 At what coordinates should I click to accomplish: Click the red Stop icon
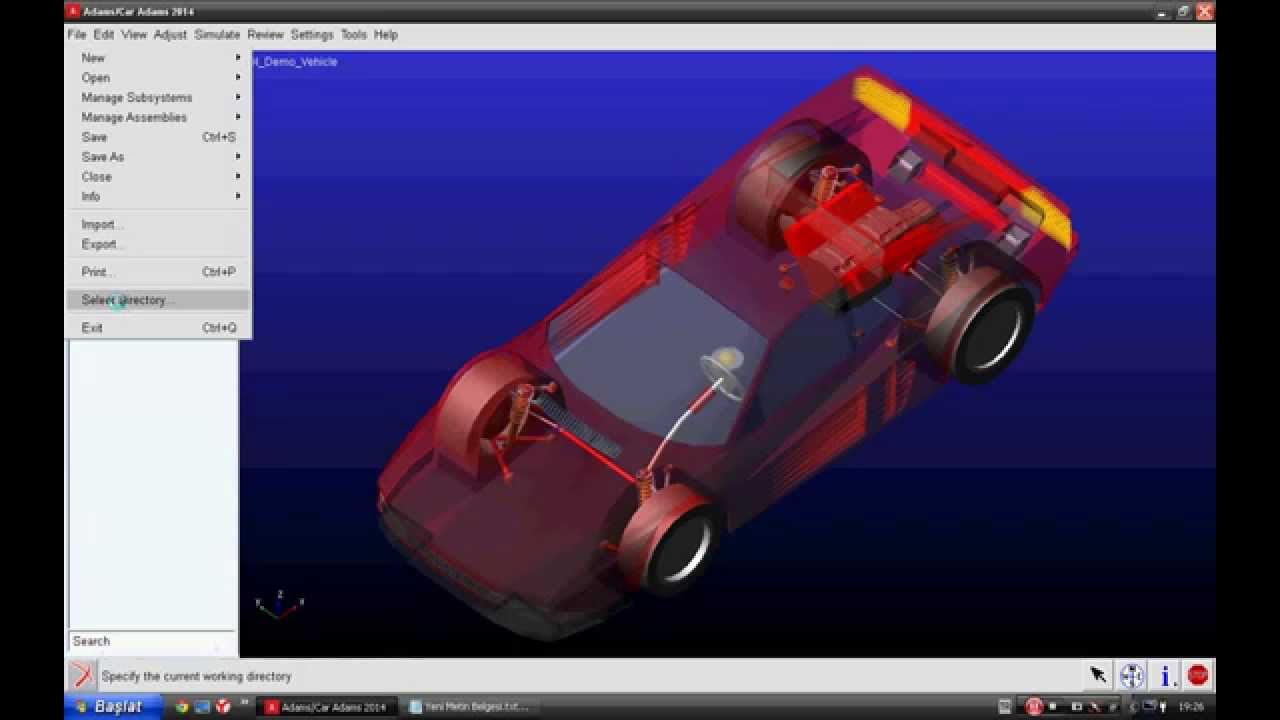(x=1198, y=676)
